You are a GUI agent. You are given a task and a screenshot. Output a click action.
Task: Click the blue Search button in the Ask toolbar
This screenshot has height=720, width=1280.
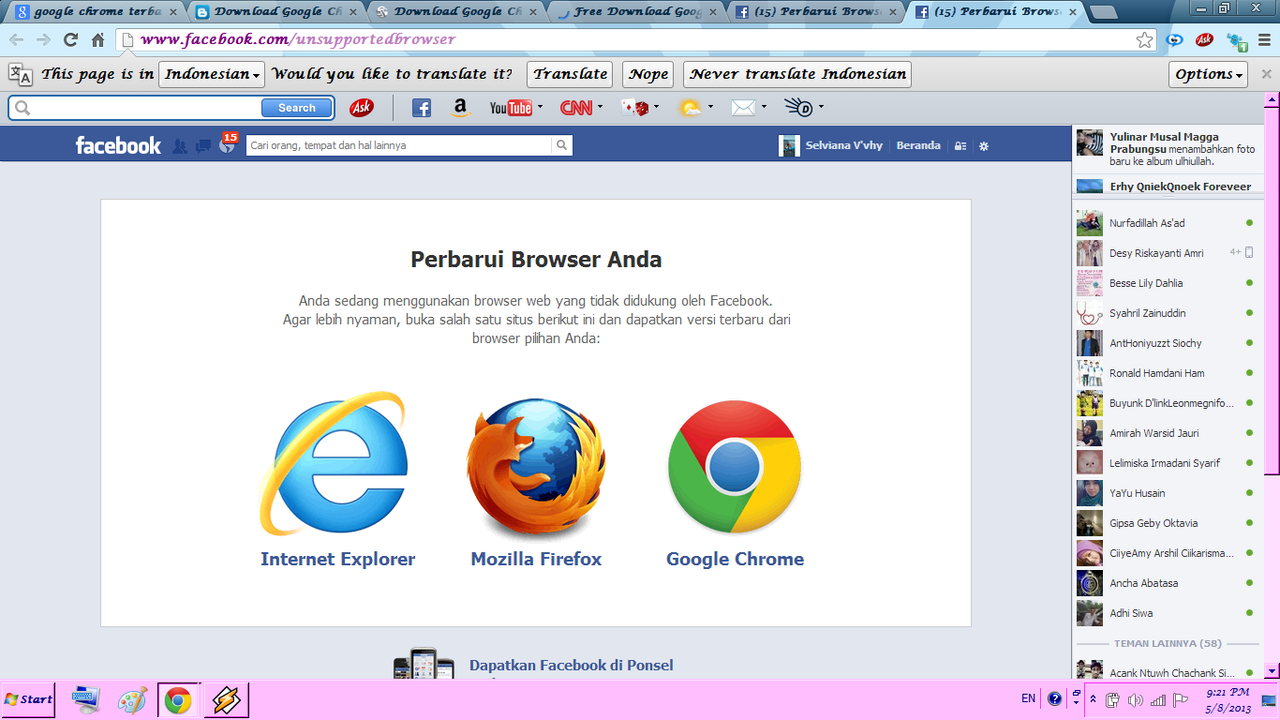point(297,107)
